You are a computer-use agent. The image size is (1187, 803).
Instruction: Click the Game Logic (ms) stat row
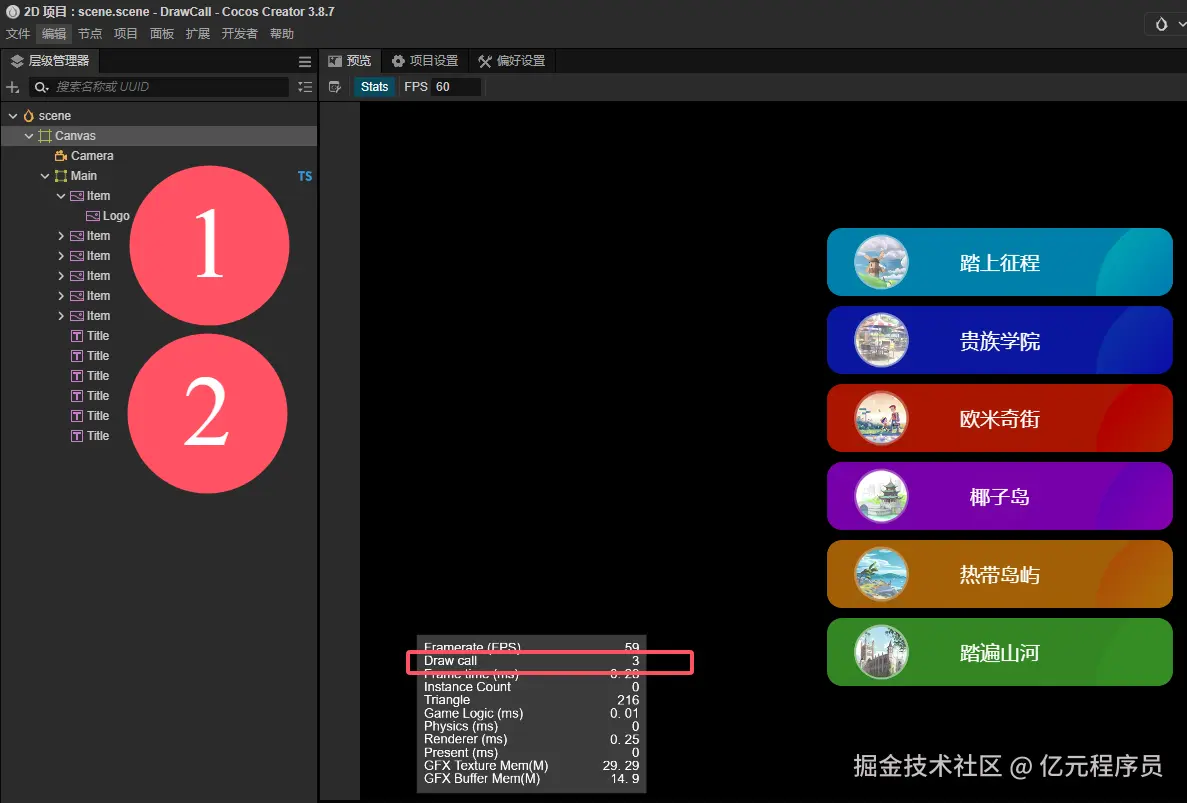[531, 714]
